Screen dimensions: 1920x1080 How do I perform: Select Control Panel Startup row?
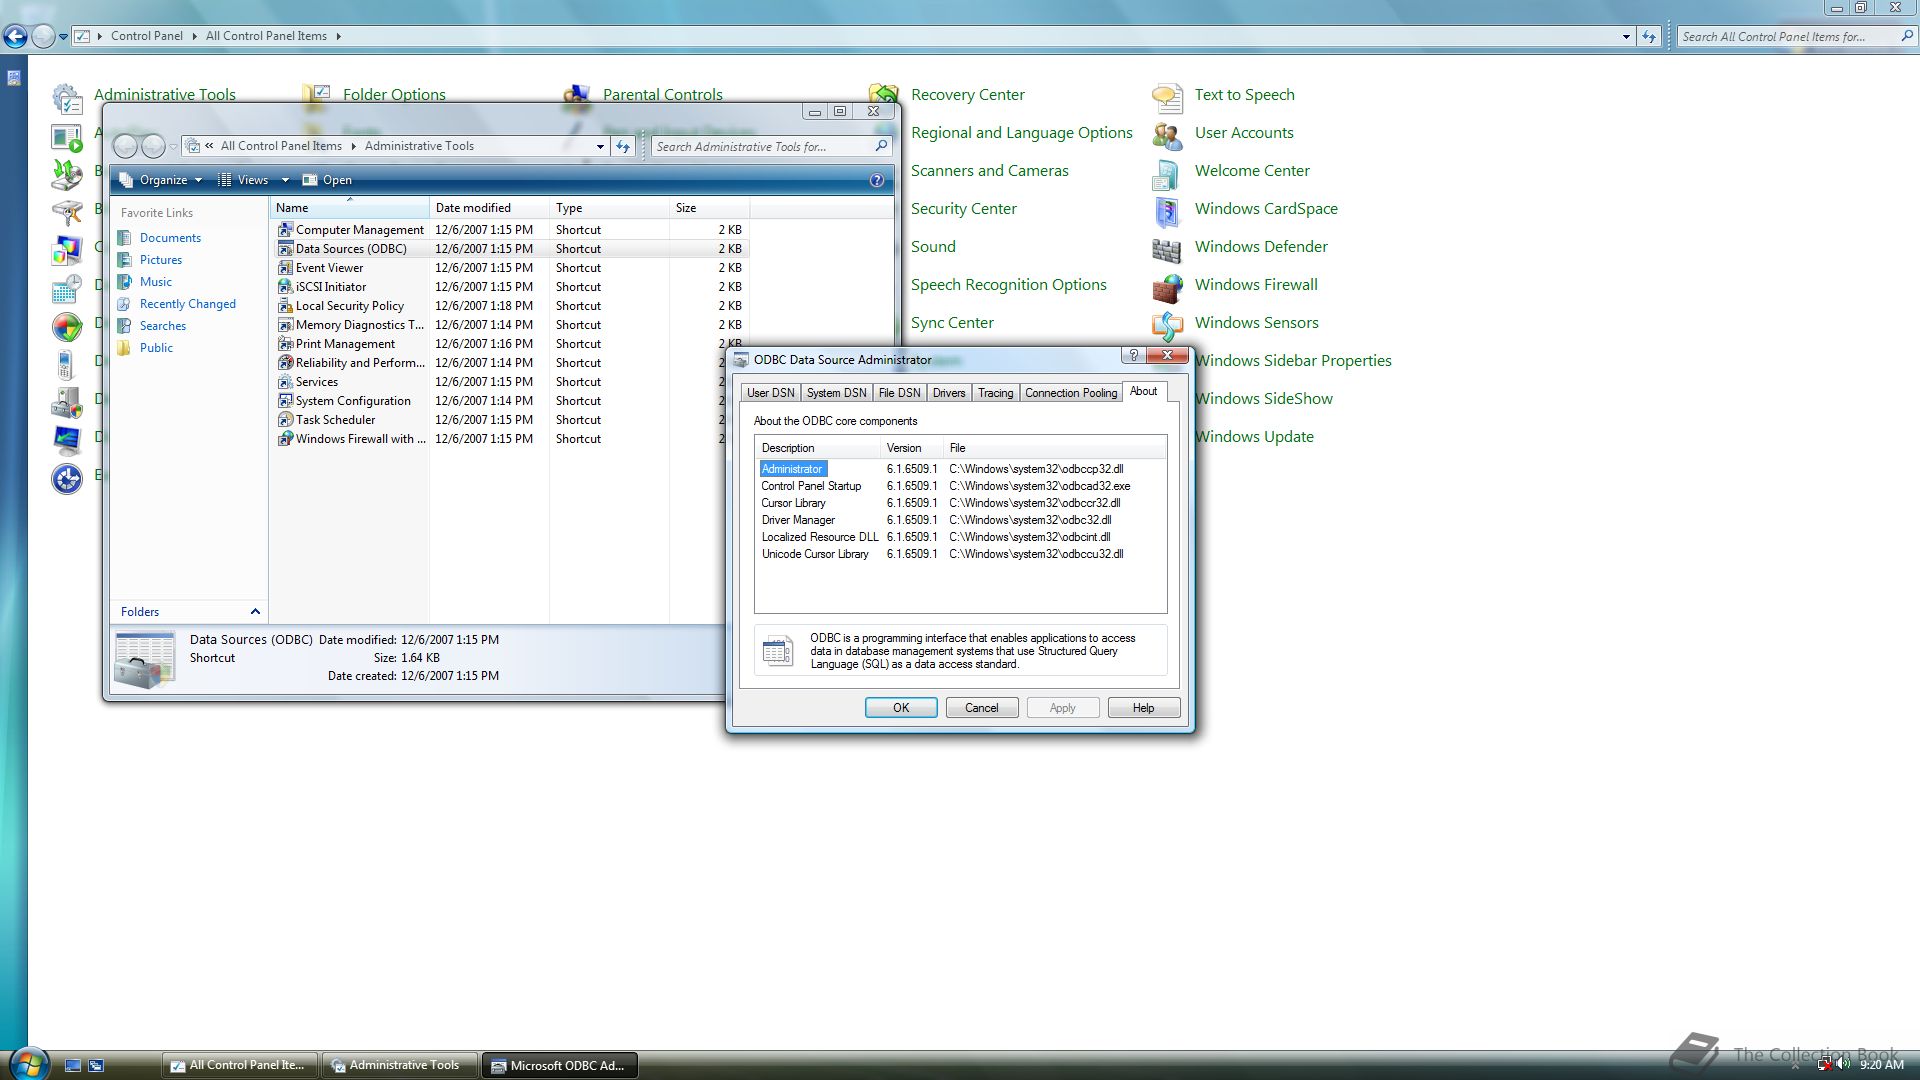[x=960, y=486]
